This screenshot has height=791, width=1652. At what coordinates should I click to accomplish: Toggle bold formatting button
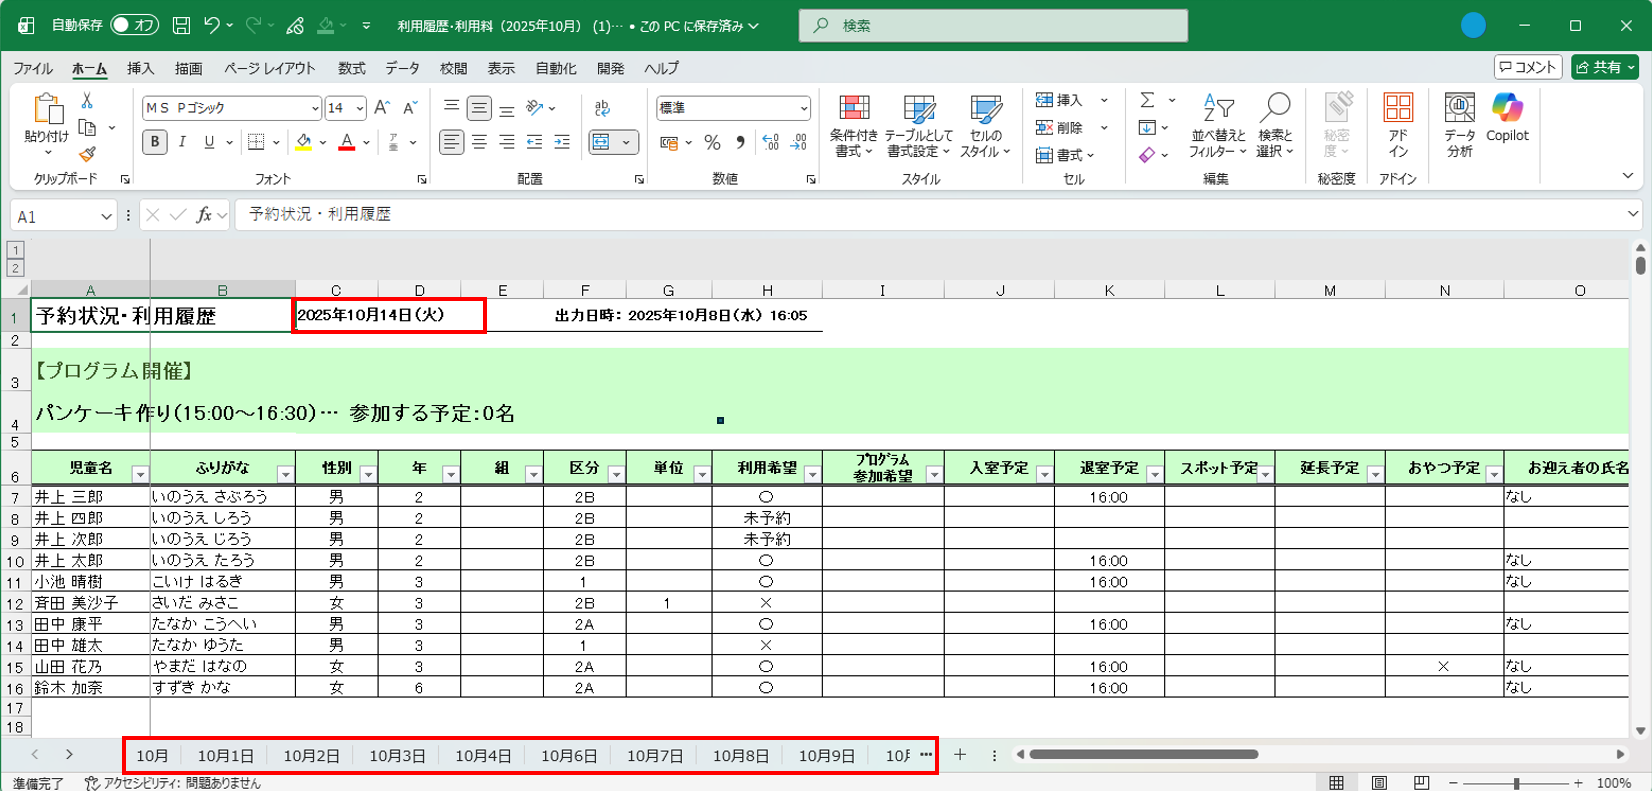click(x=155, y=143)
